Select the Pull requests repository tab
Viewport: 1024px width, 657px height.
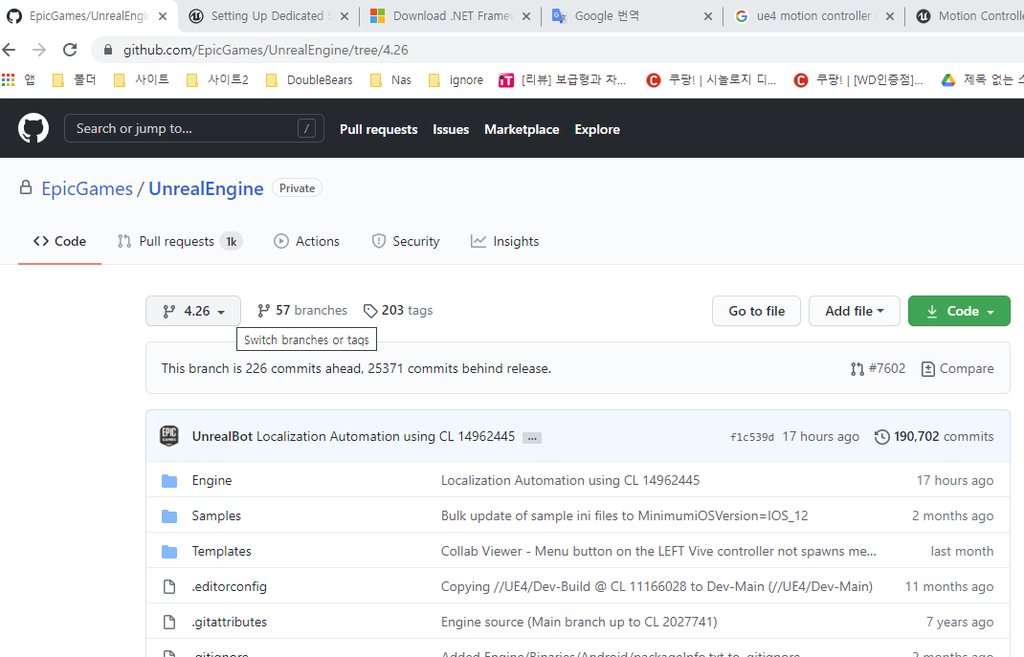tap(180, 241)
